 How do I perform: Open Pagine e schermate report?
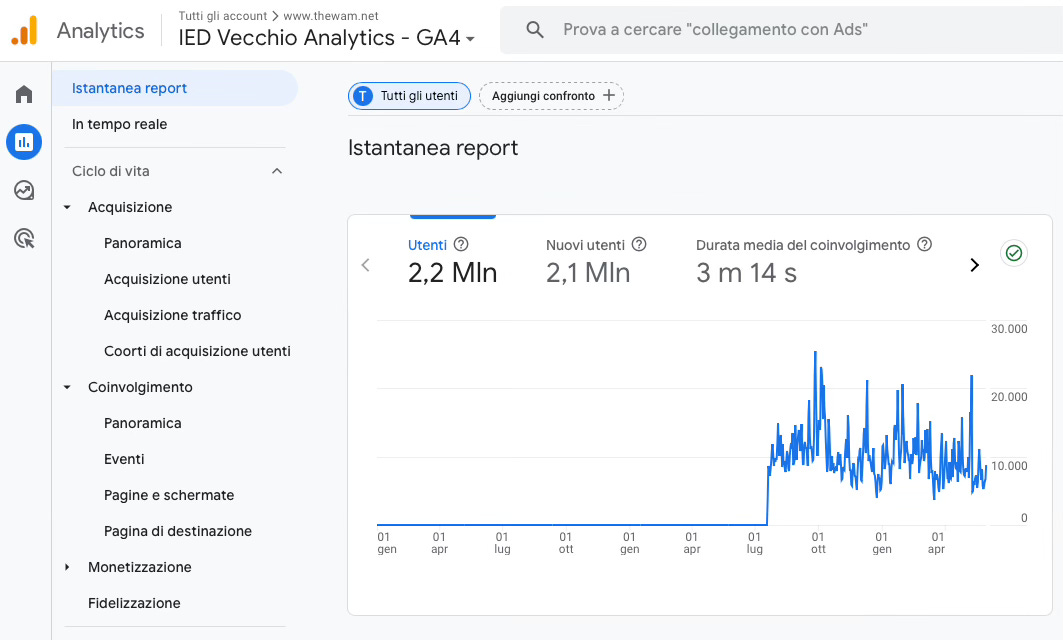tap(169, 495)
